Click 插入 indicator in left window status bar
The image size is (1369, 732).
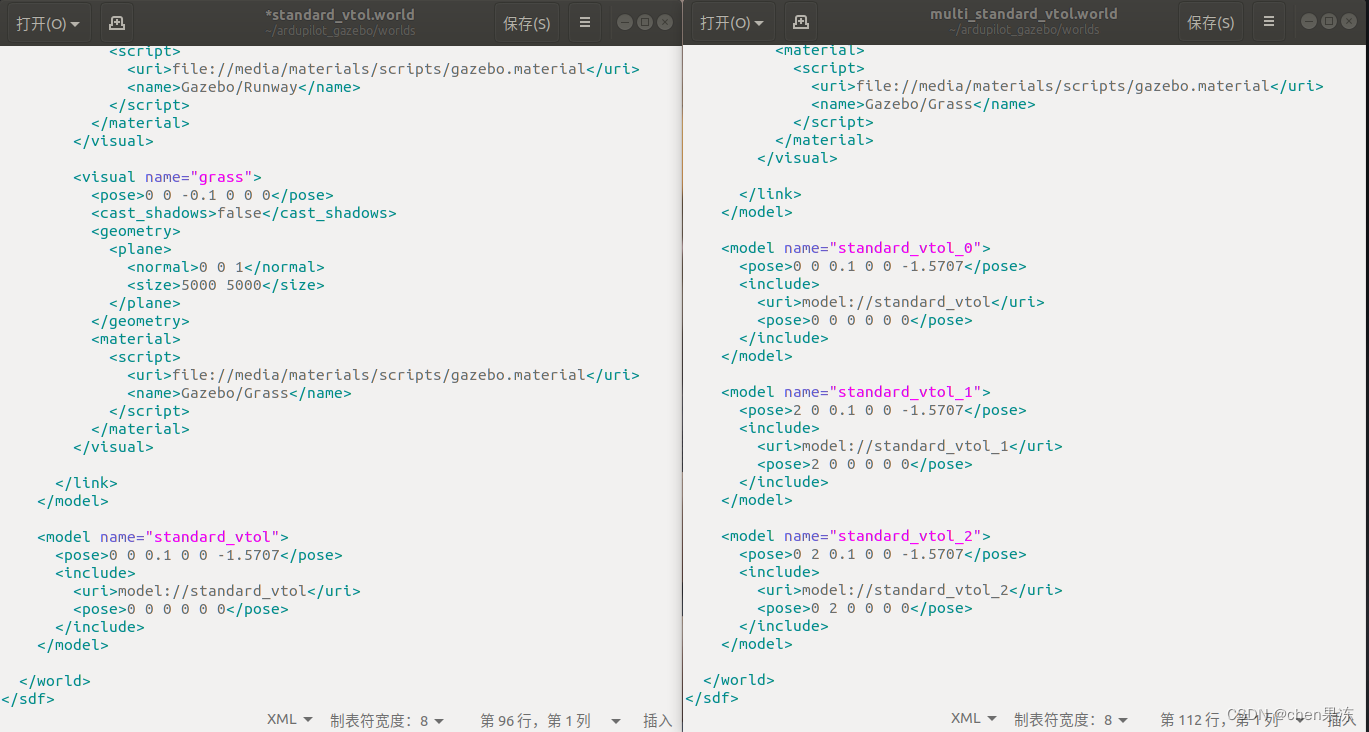[x=657, y=720]
